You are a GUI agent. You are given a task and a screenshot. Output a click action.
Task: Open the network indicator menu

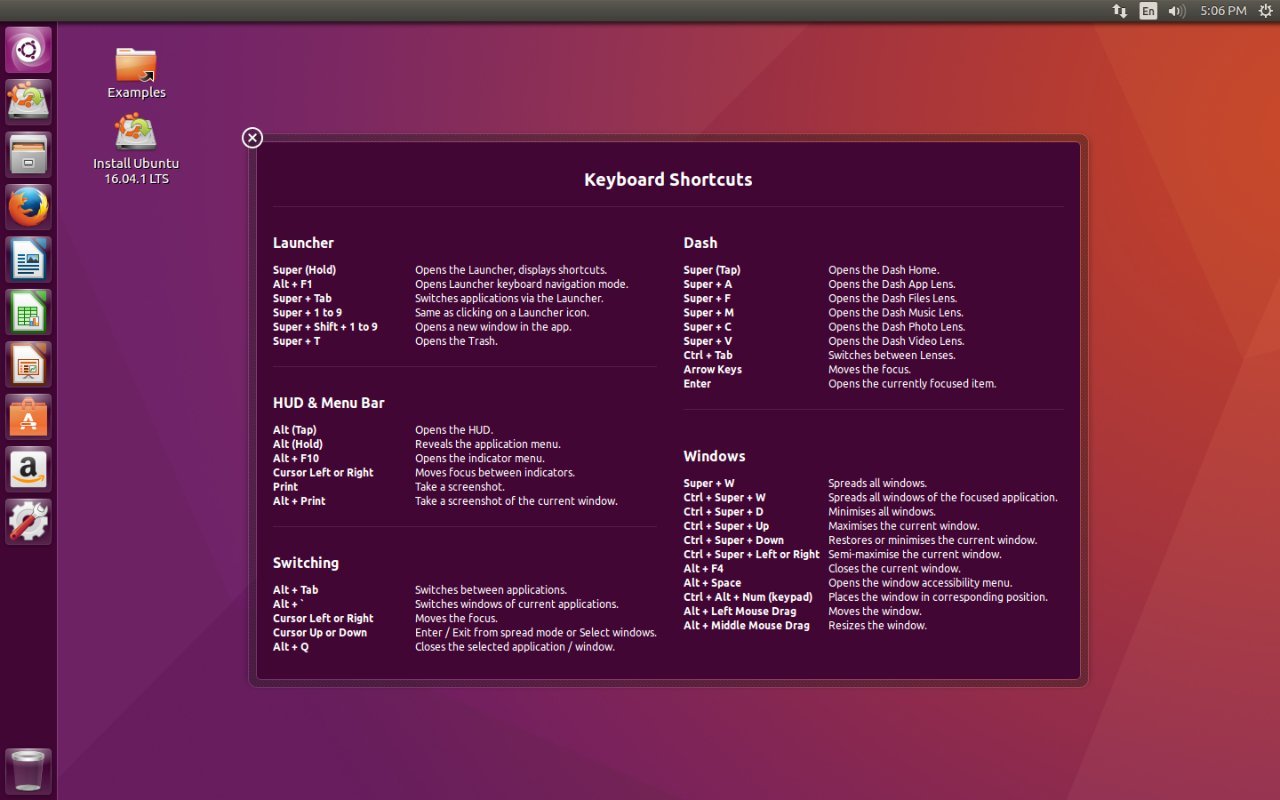coord(1119,11)
